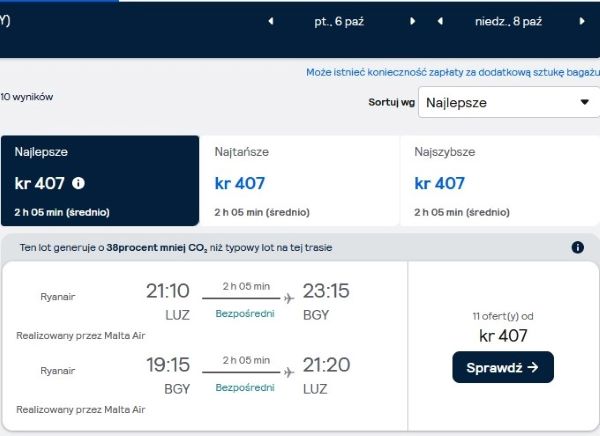Viewport: 600px width, 436px height.
Task: Click the sort dropdown arrow
Action: (x=584, y=102)
